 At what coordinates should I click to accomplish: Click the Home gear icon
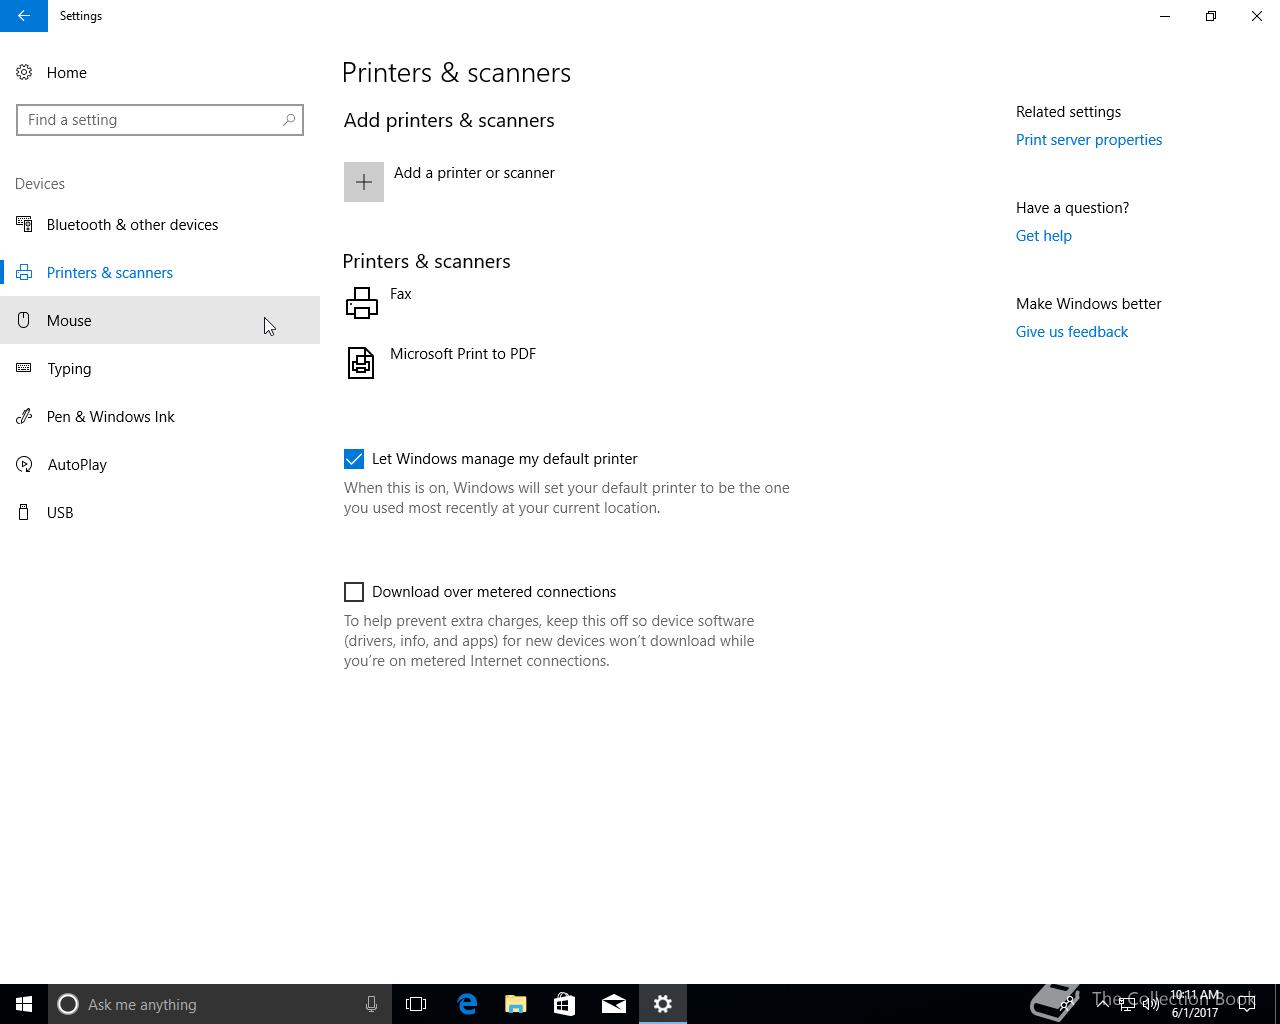click(24, 72)
